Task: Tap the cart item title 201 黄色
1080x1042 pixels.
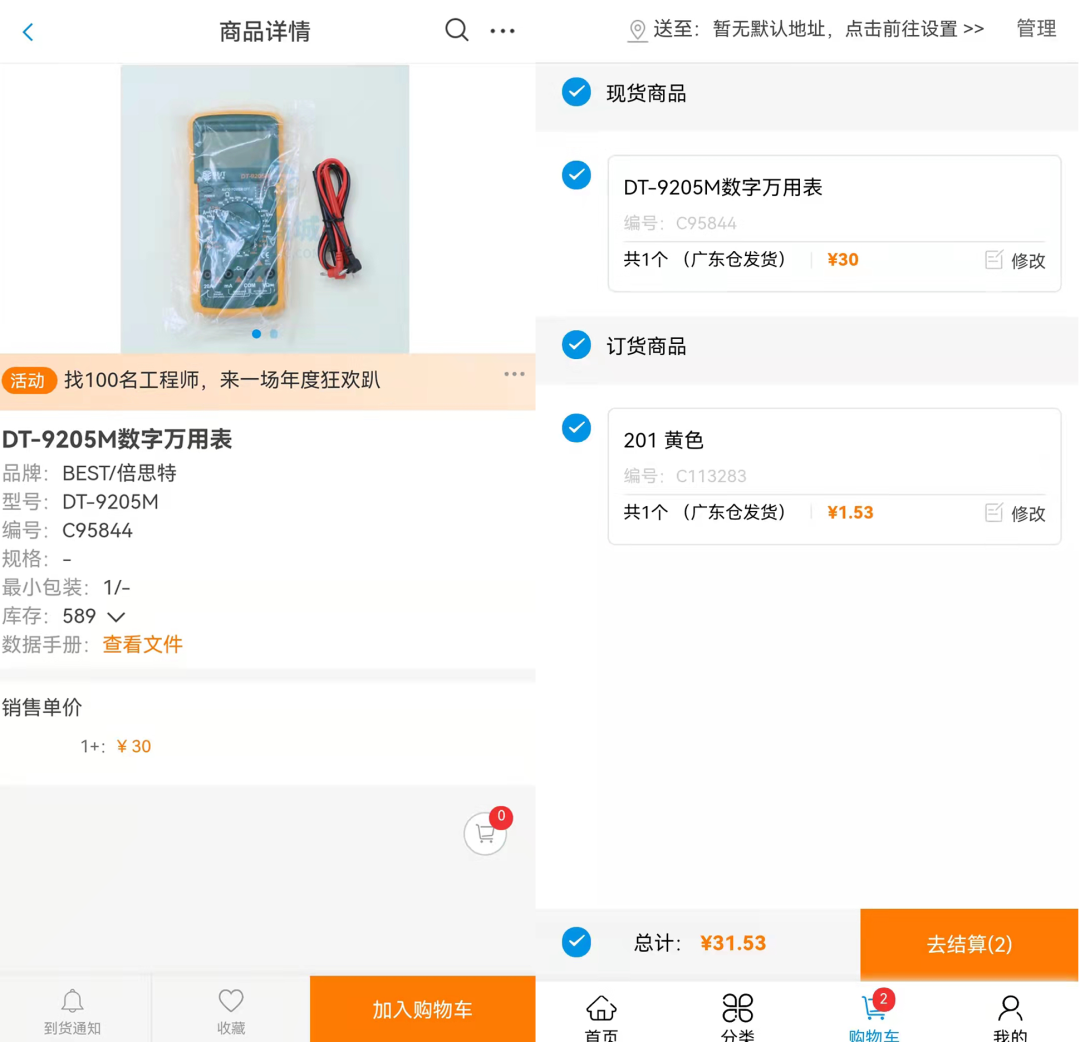Action: 663,440
